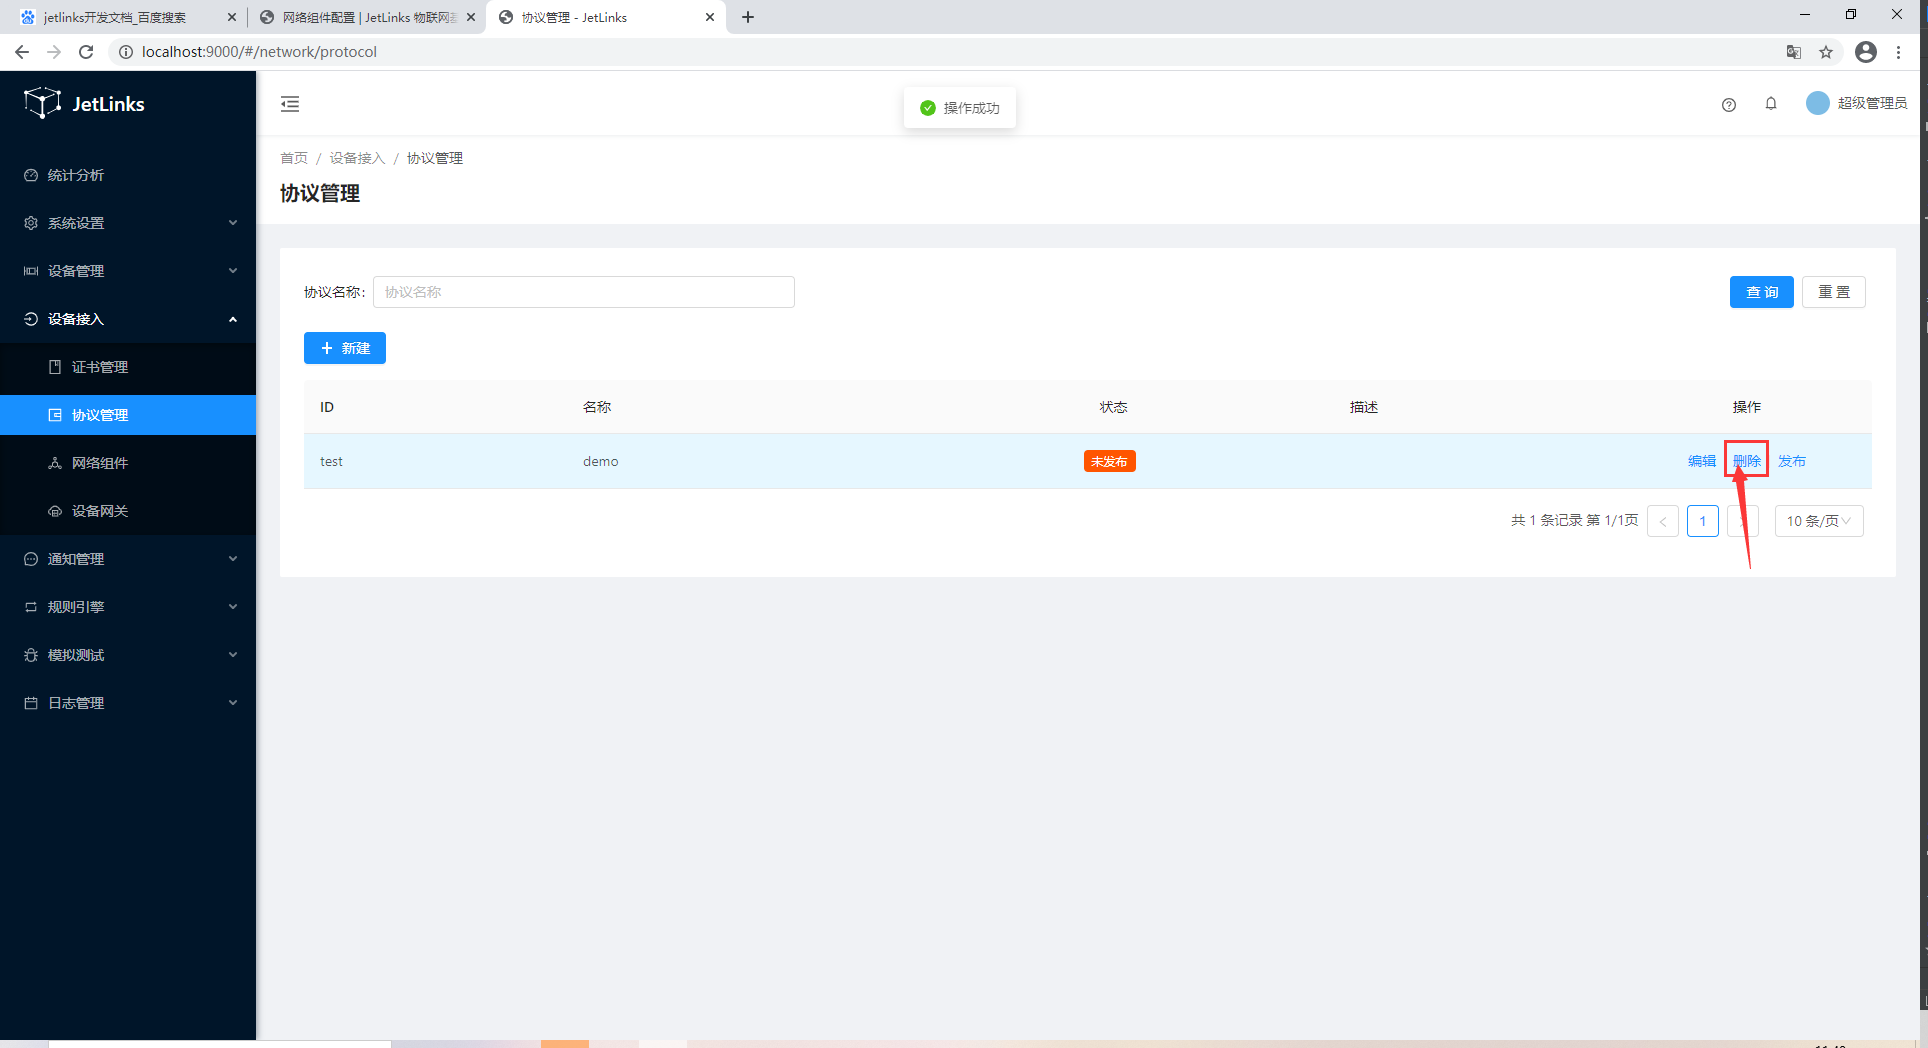Expand the 设备管理 menu

(128, 271)
